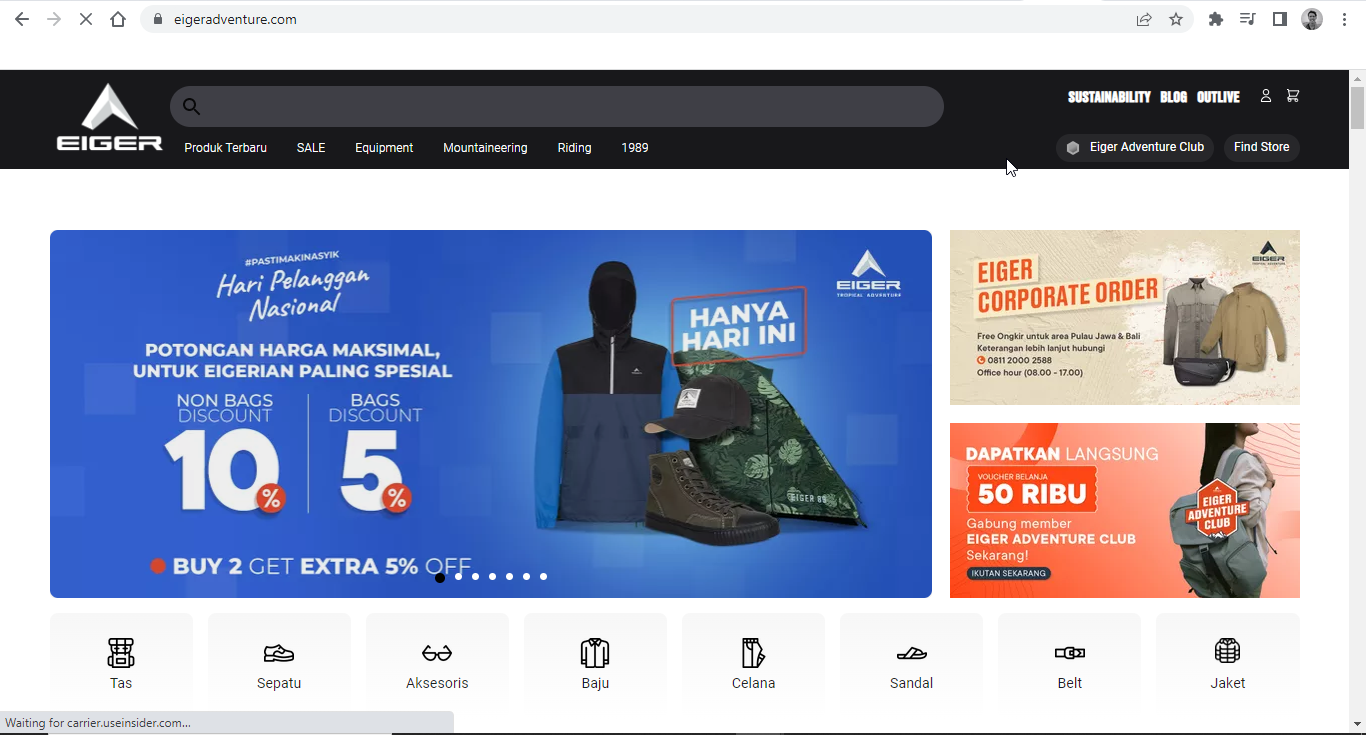Open the browser extensions puzzle icon
This screenshot has width=1366, height=735.
(1216, 19)
